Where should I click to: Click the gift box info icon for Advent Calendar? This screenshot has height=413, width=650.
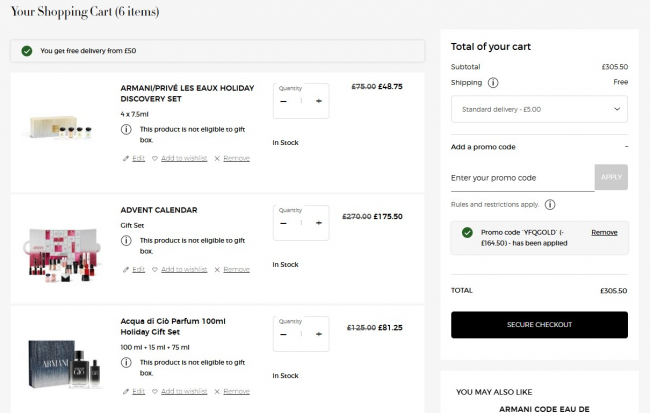pos(126,245)
